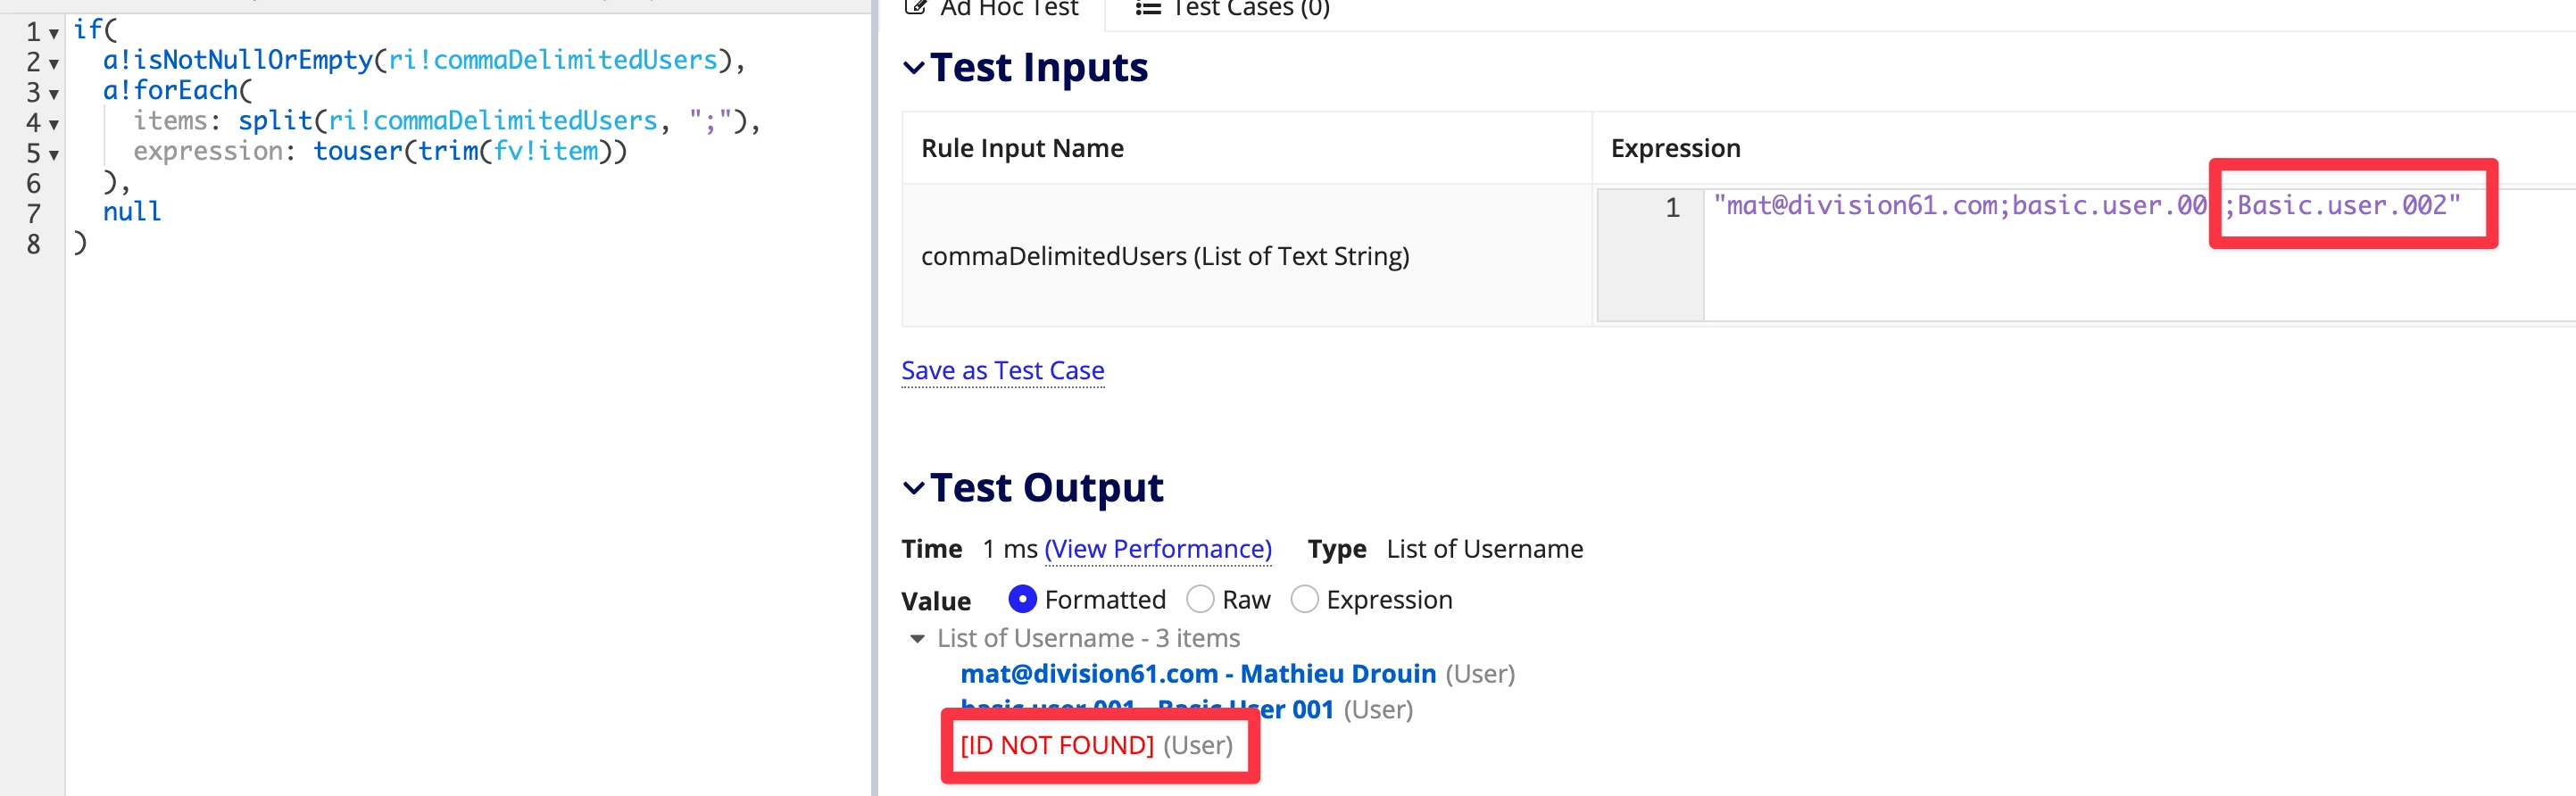Image resolution: width=2576 pixels, height=796 pixels.
Task: Click the Test Cases list icon
Action: pyautogui.click(x=1148, y=8)
